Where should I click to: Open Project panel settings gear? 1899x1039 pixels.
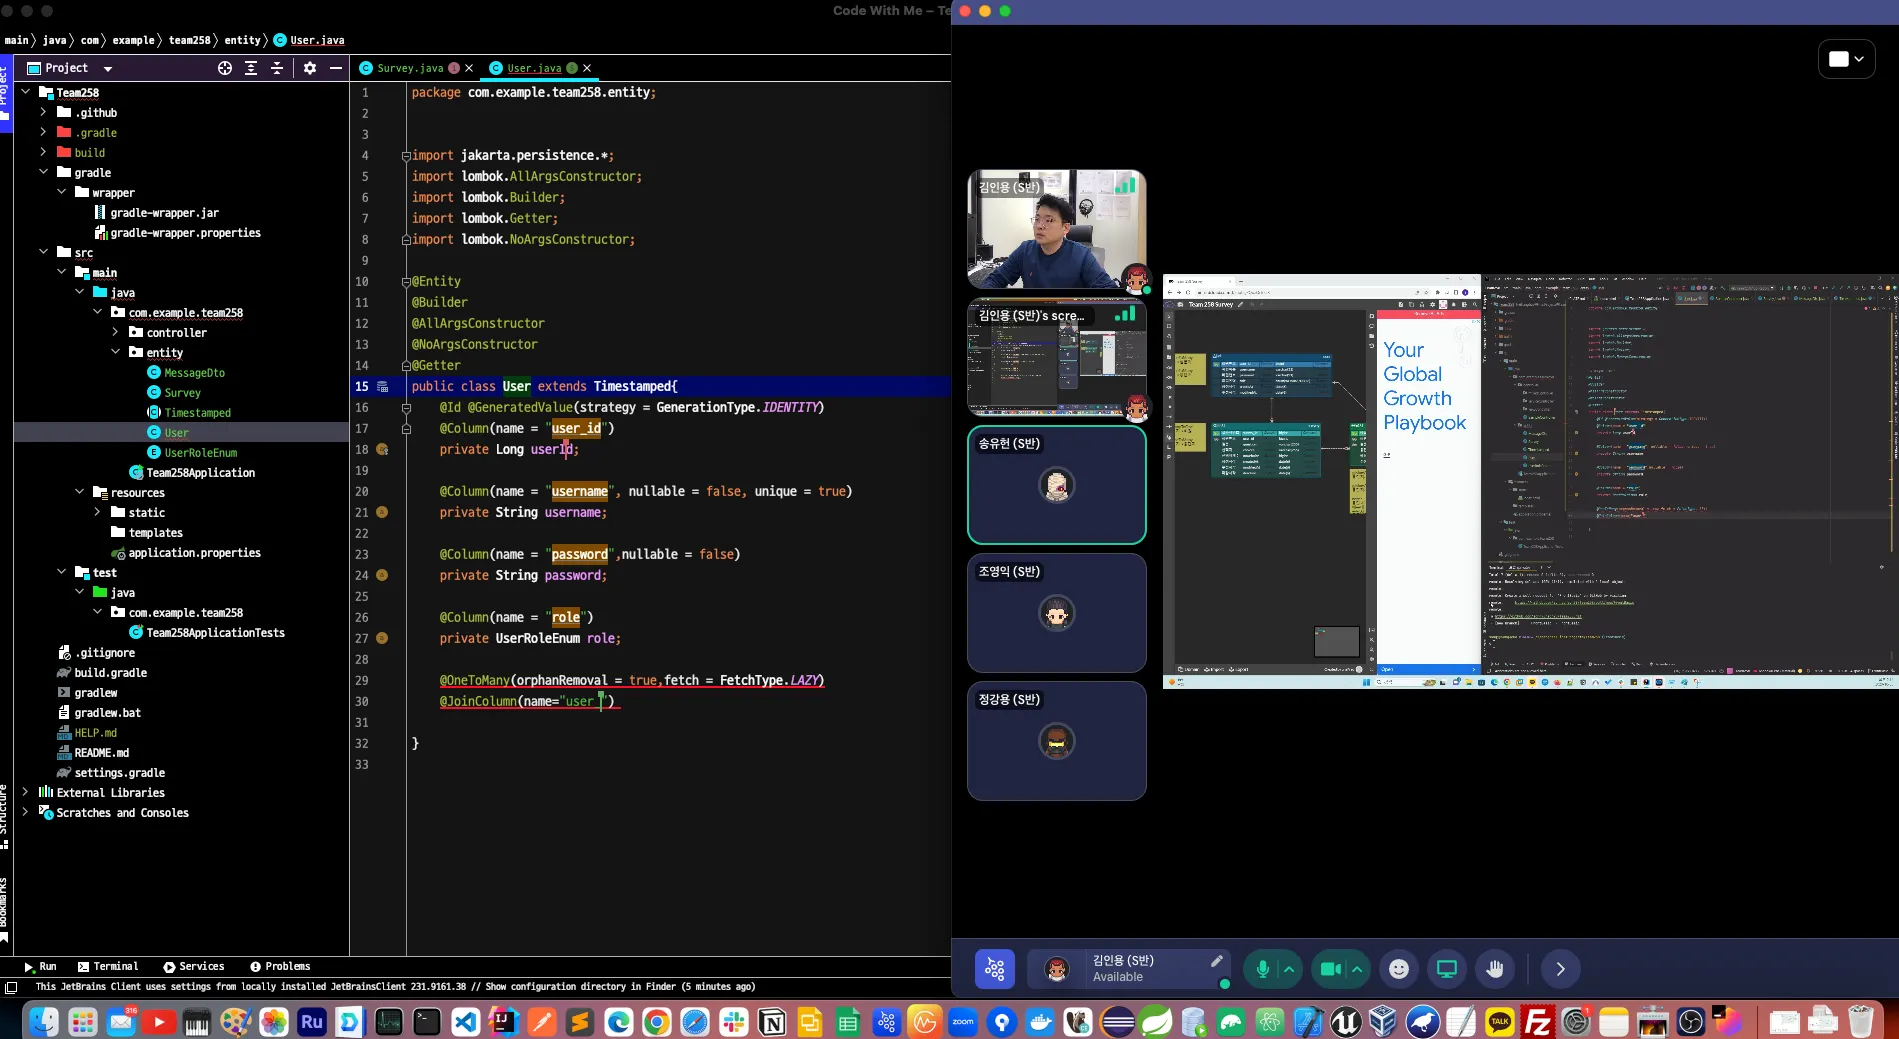click(x=310, y=68)
